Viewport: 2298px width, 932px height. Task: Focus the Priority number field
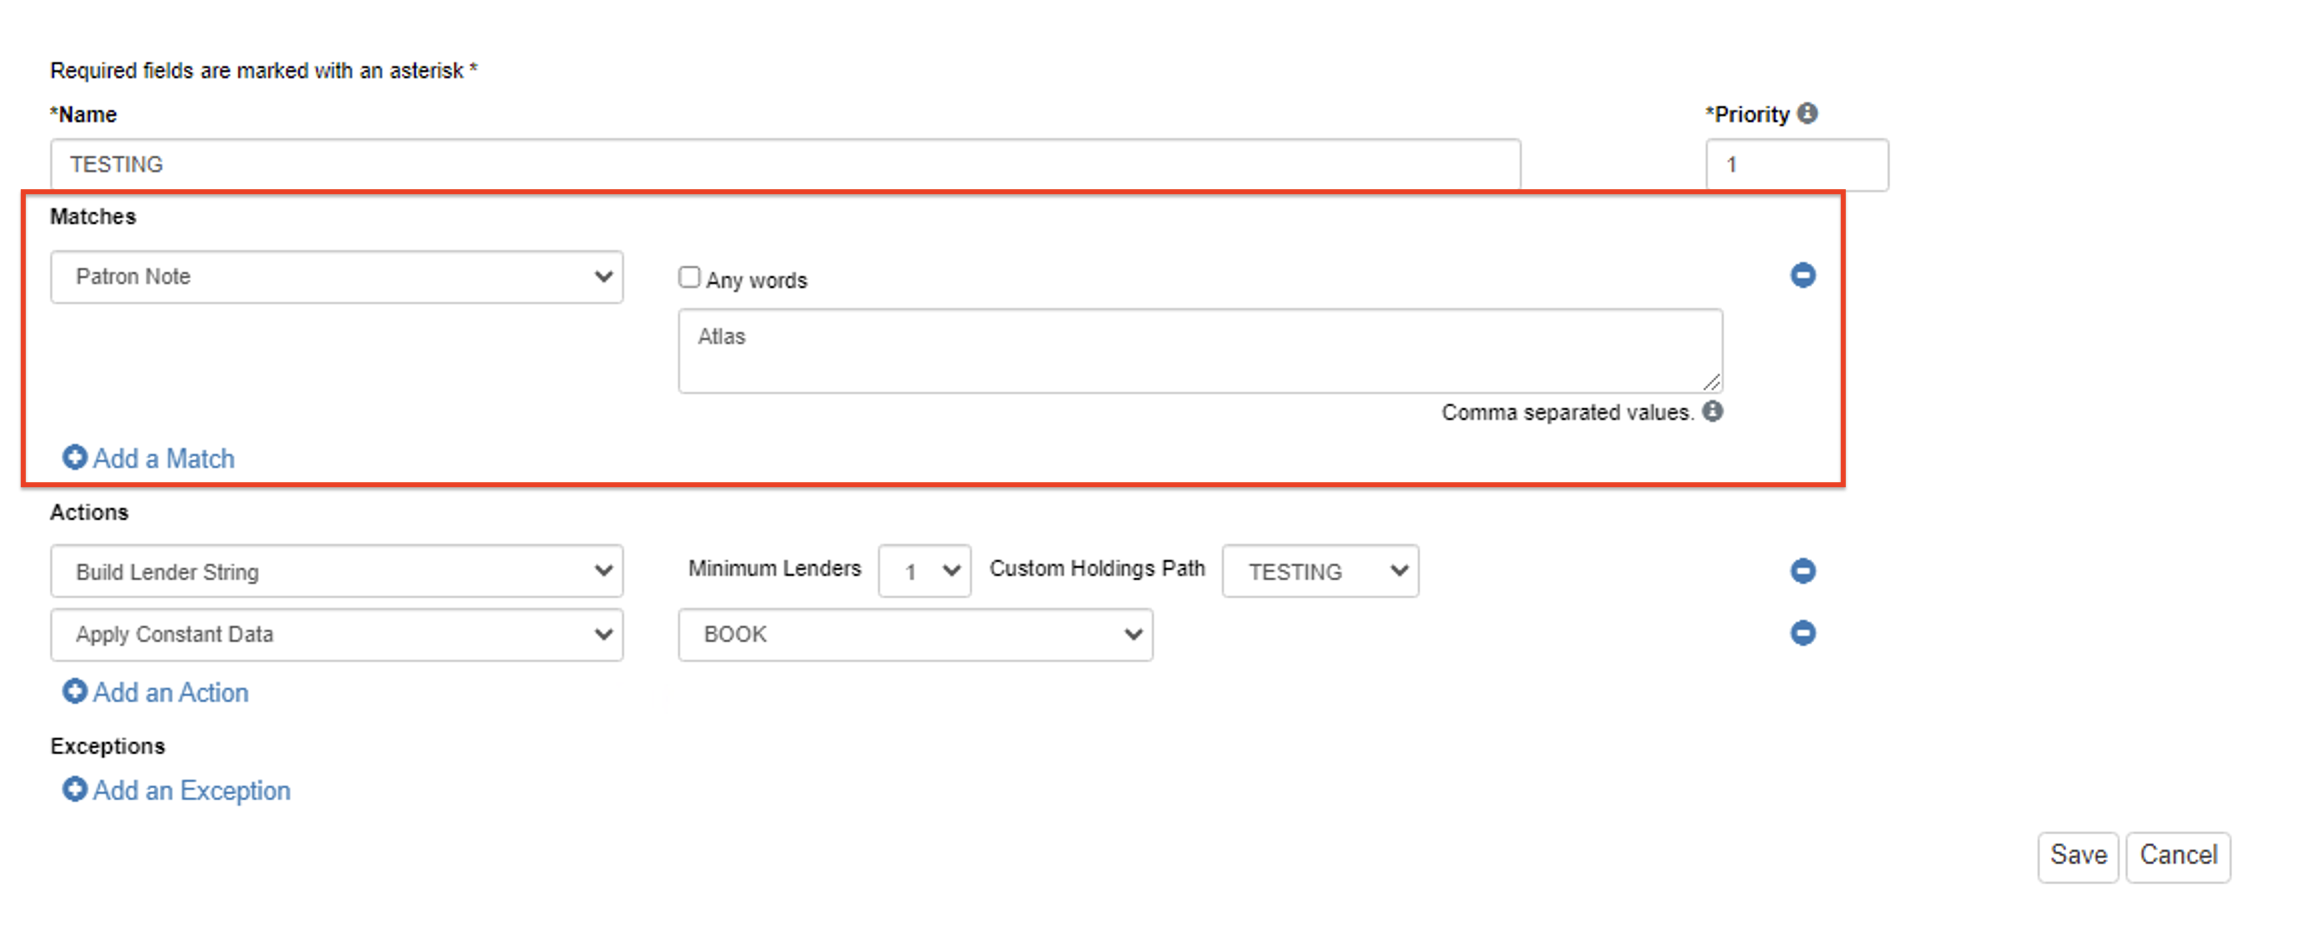click(1796, 164)
